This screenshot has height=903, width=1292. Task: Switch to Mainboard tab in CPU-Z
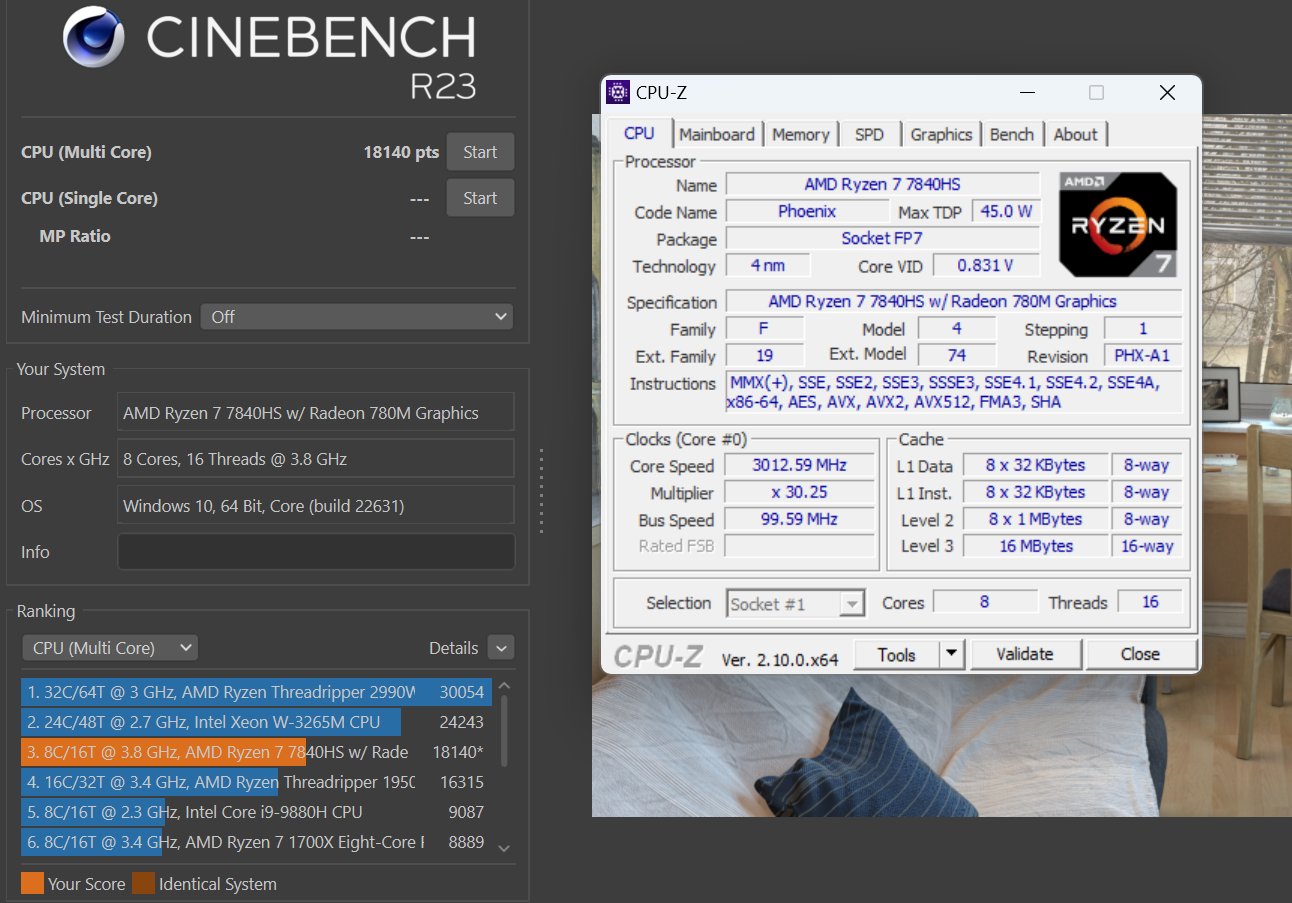(x=717, y=134)
